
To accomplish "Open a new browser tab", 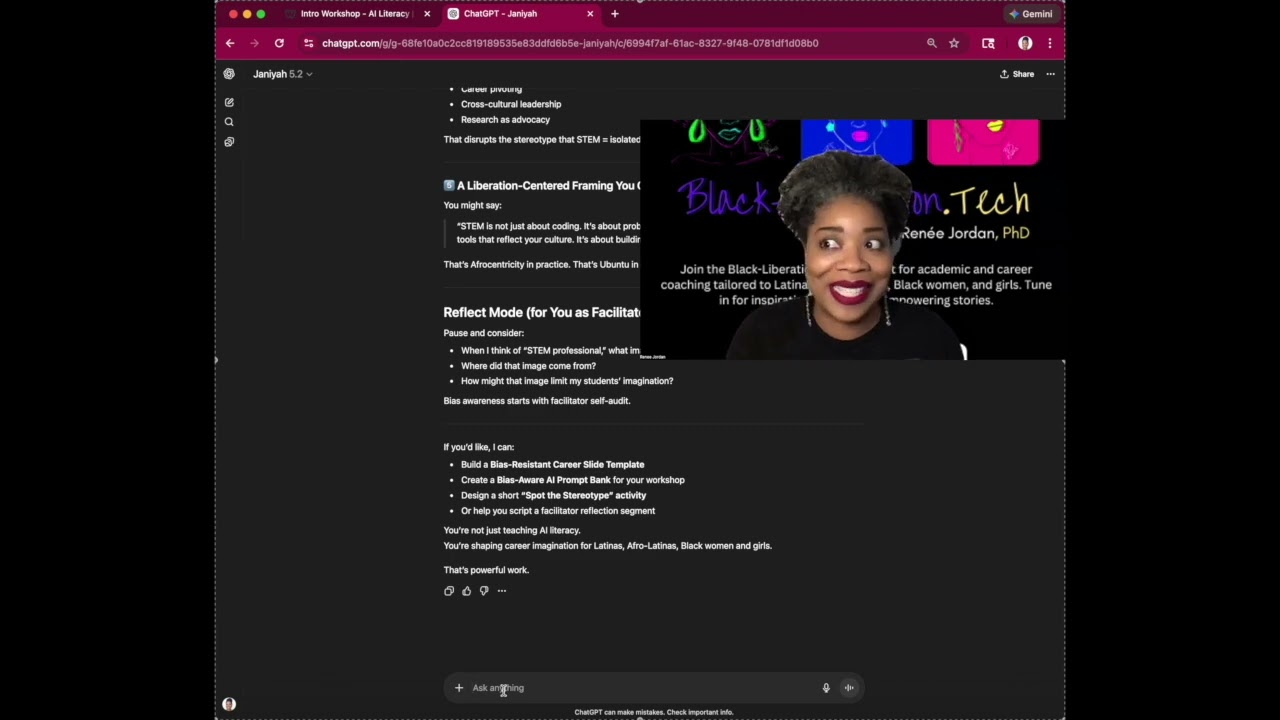I will pyautogui.click(x=615, y=14).
